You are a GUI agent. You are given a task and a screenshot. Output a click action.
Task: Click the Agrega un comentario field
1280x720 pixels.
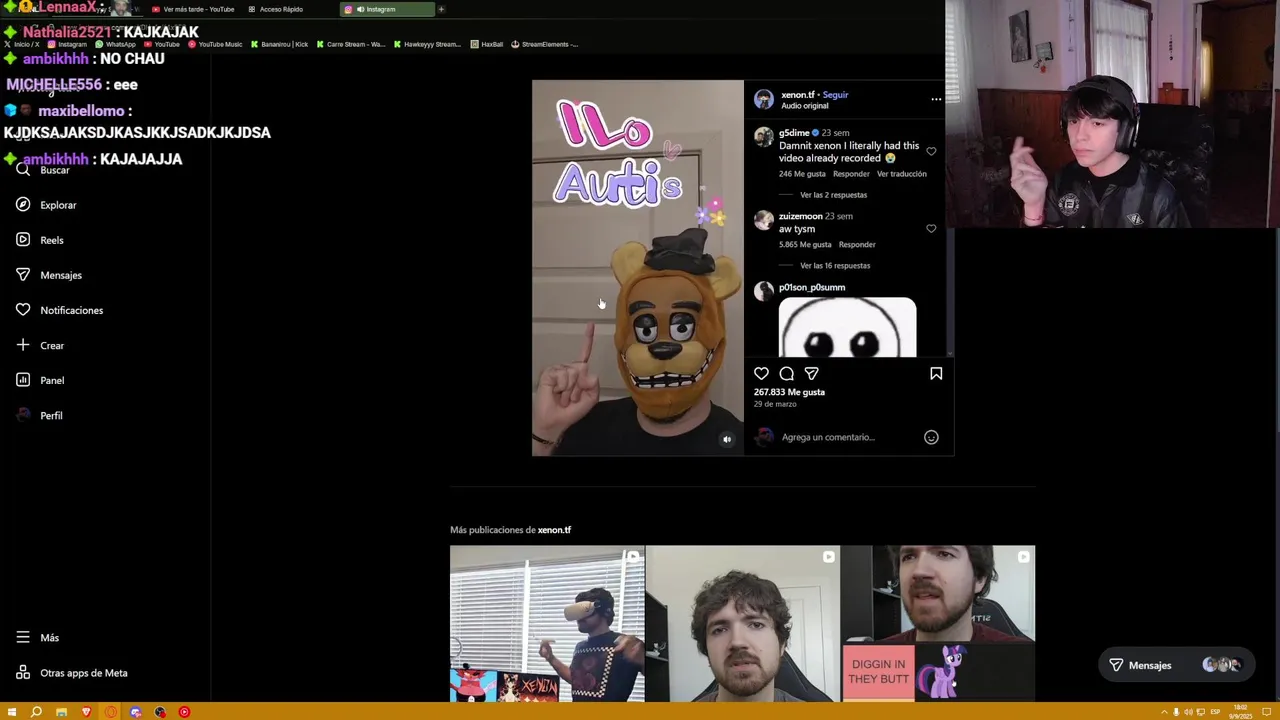(x=828, y=437)
